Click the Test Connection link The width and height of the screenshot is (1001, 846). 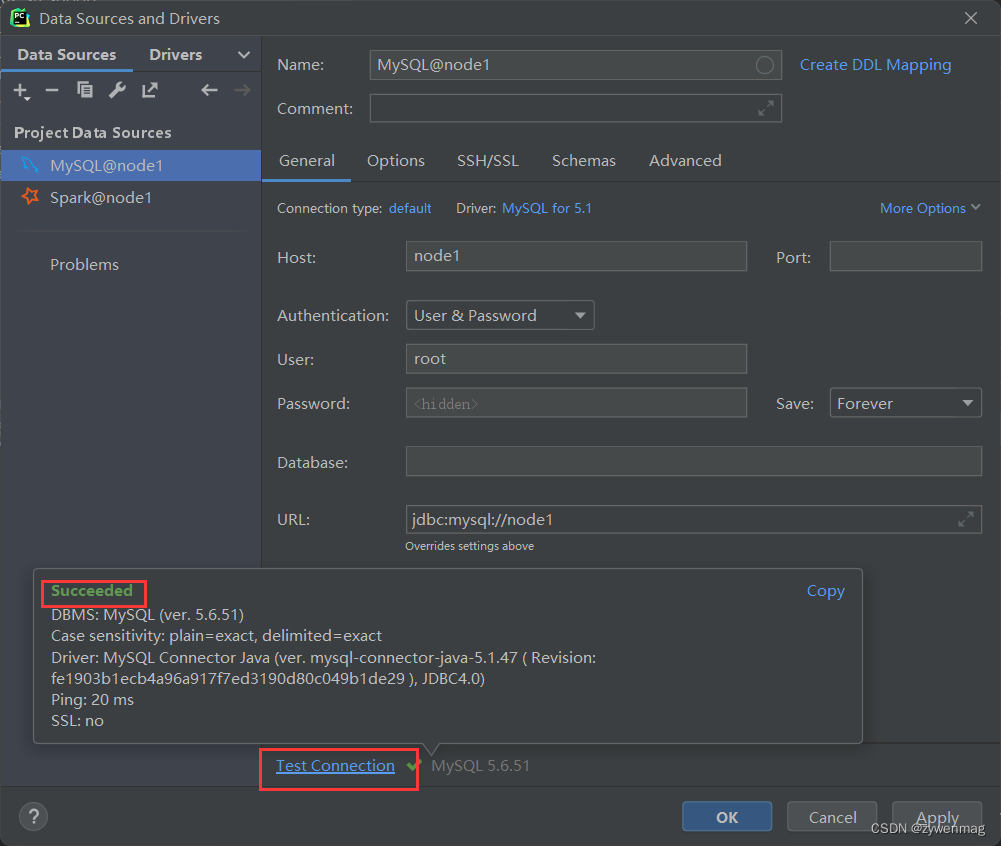click(x=334, y=765)
